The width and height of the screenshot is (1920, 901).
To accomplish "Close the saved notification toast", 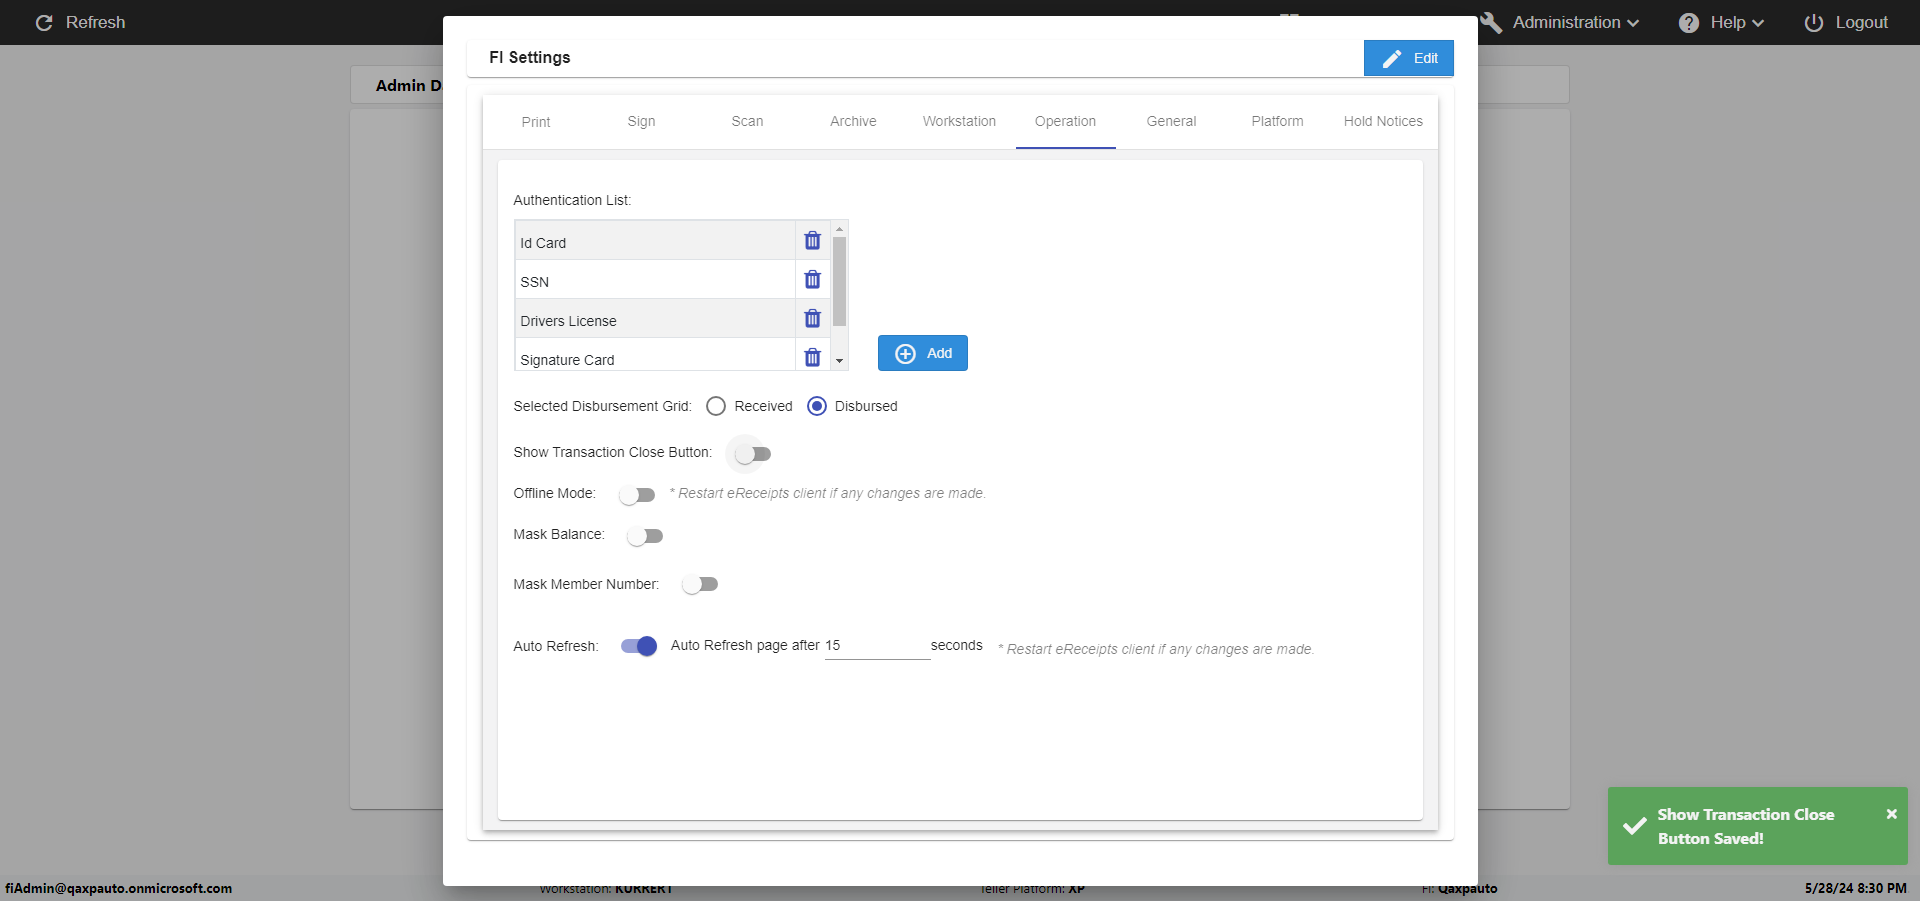I will (x=1891, y=814).
